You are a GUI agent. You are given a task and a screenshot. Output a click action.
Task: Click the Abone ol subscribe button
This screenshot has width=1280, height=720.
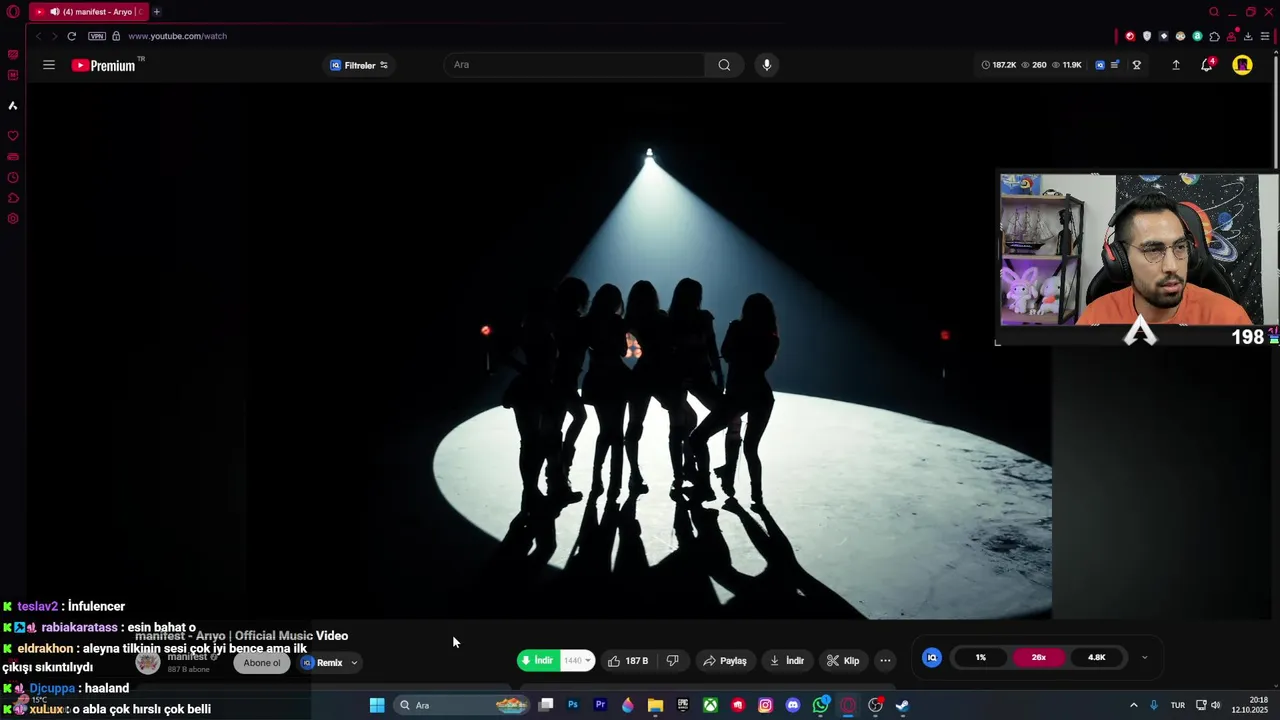[x=262, y=663]
